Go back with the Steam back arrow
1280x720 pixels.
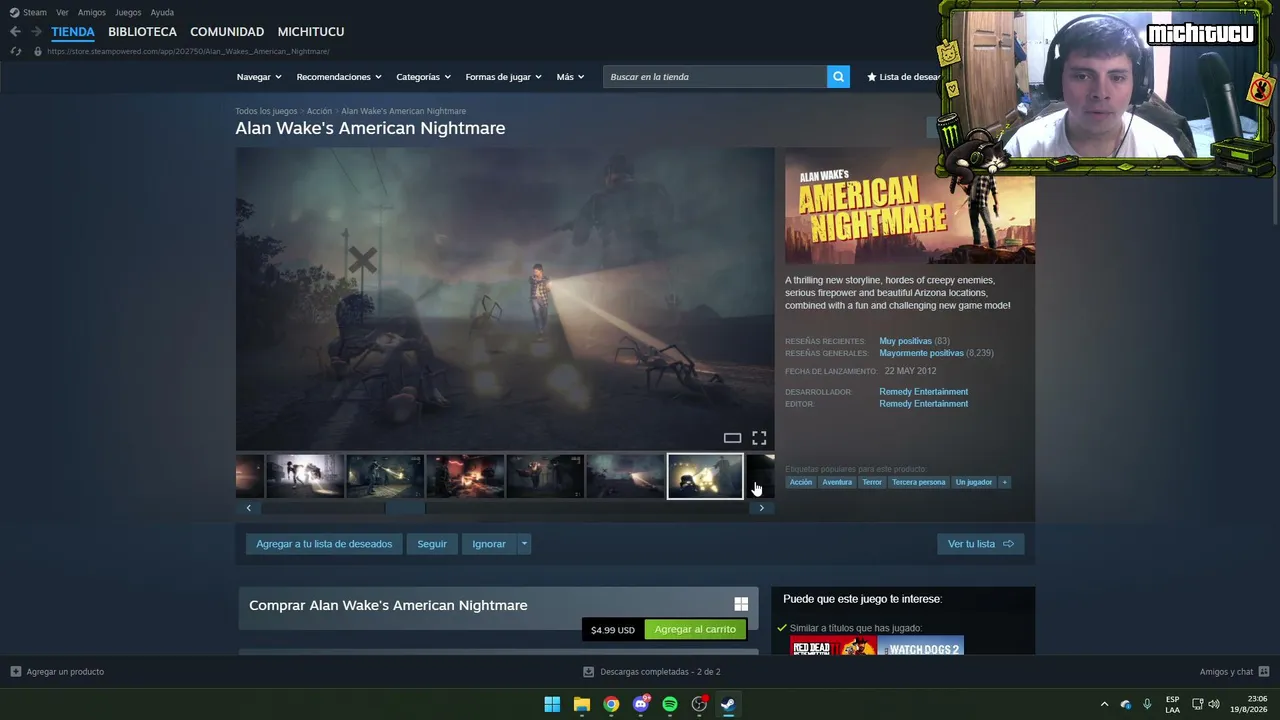pos(15,32)
